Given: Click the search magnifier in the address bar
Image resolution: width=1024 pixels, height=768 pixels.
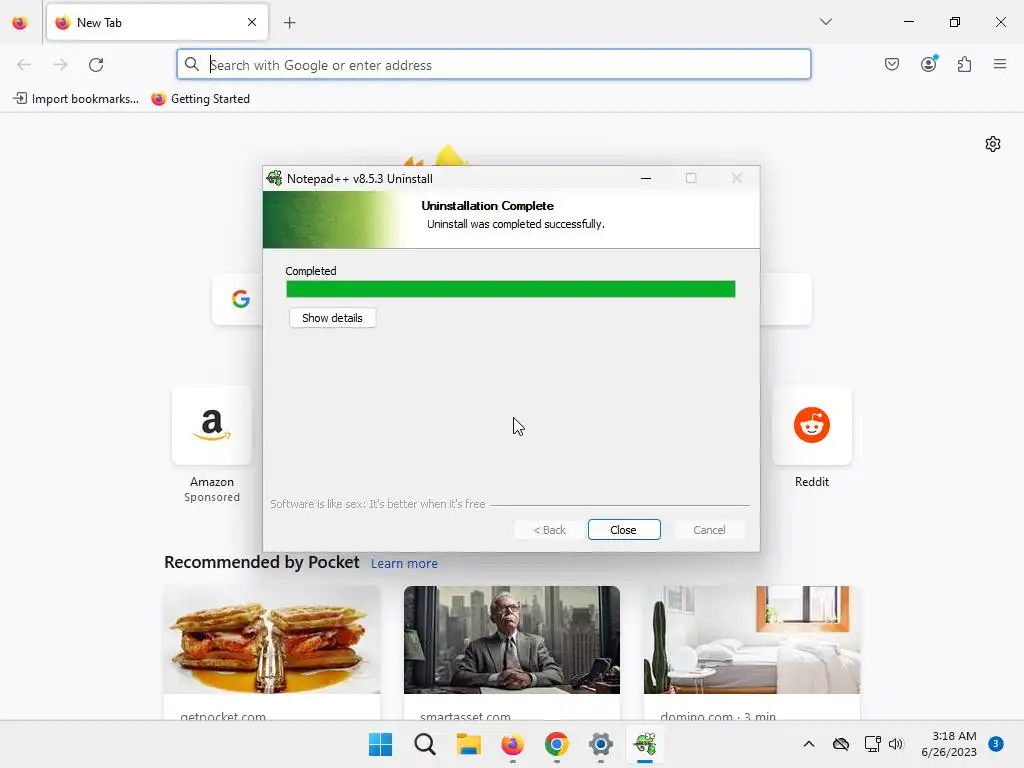Looking at the screenshot, I should click(x=192, y=64).
